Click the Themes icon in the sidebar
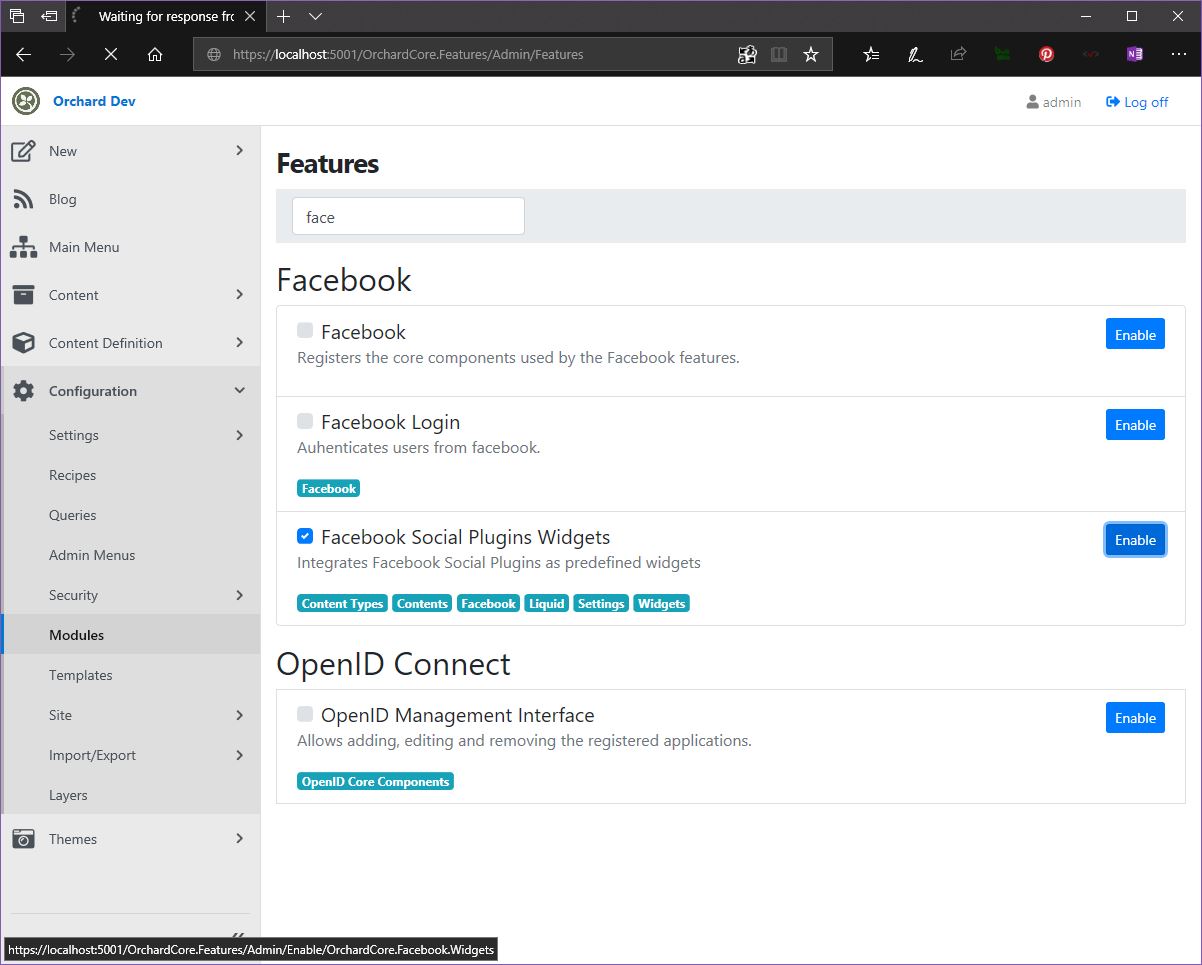This screenshot has height=965, width=1202. point(23,839)
